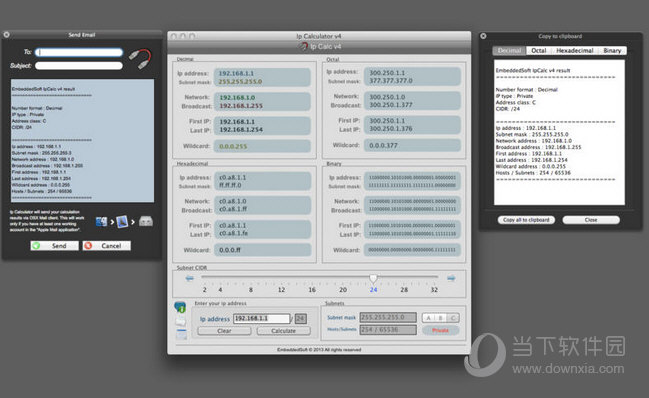Click octal Broadcast 300.250.1.377
The height and width of the screenshot is (398, 649).
(x=391, y=105)
